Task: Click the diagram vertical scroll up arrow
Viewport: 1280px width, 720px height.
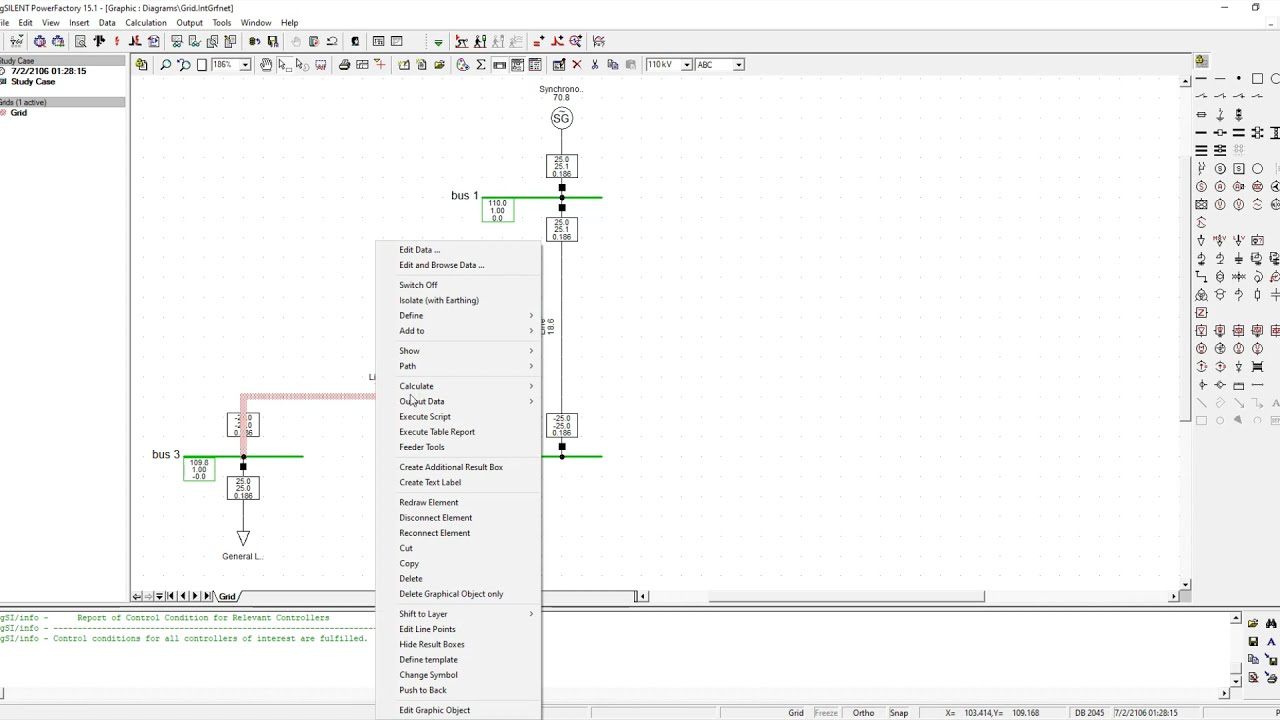Action: click(x=1186, y=82)
